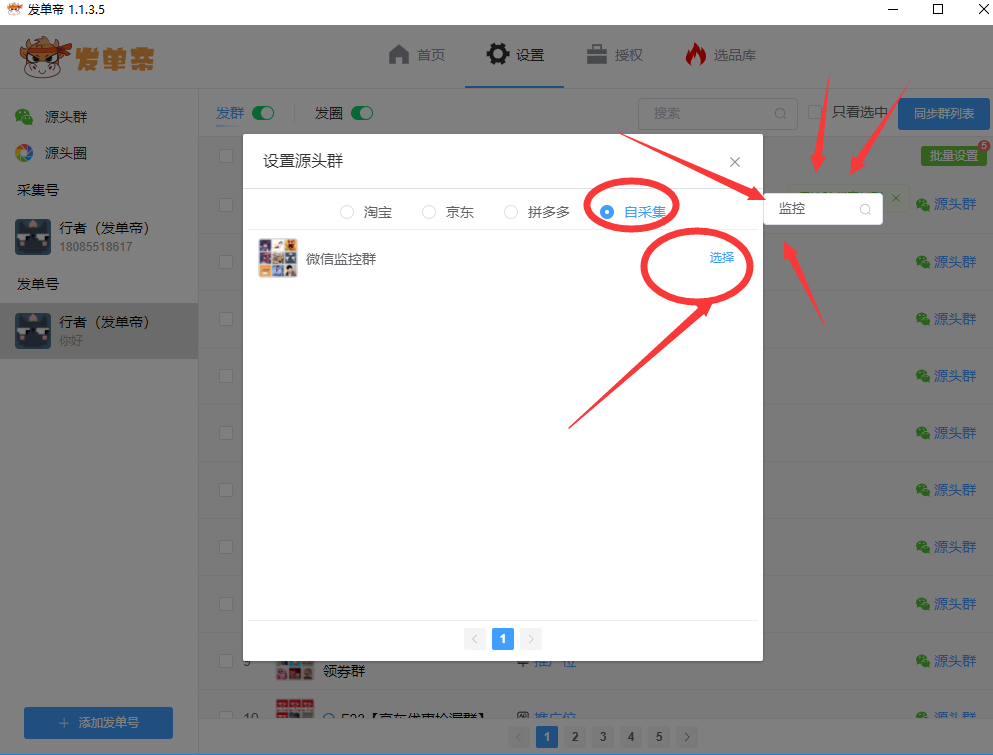Switch to the 发群 tab label
This screenshot has height=755, width=993.
(230, 113)
